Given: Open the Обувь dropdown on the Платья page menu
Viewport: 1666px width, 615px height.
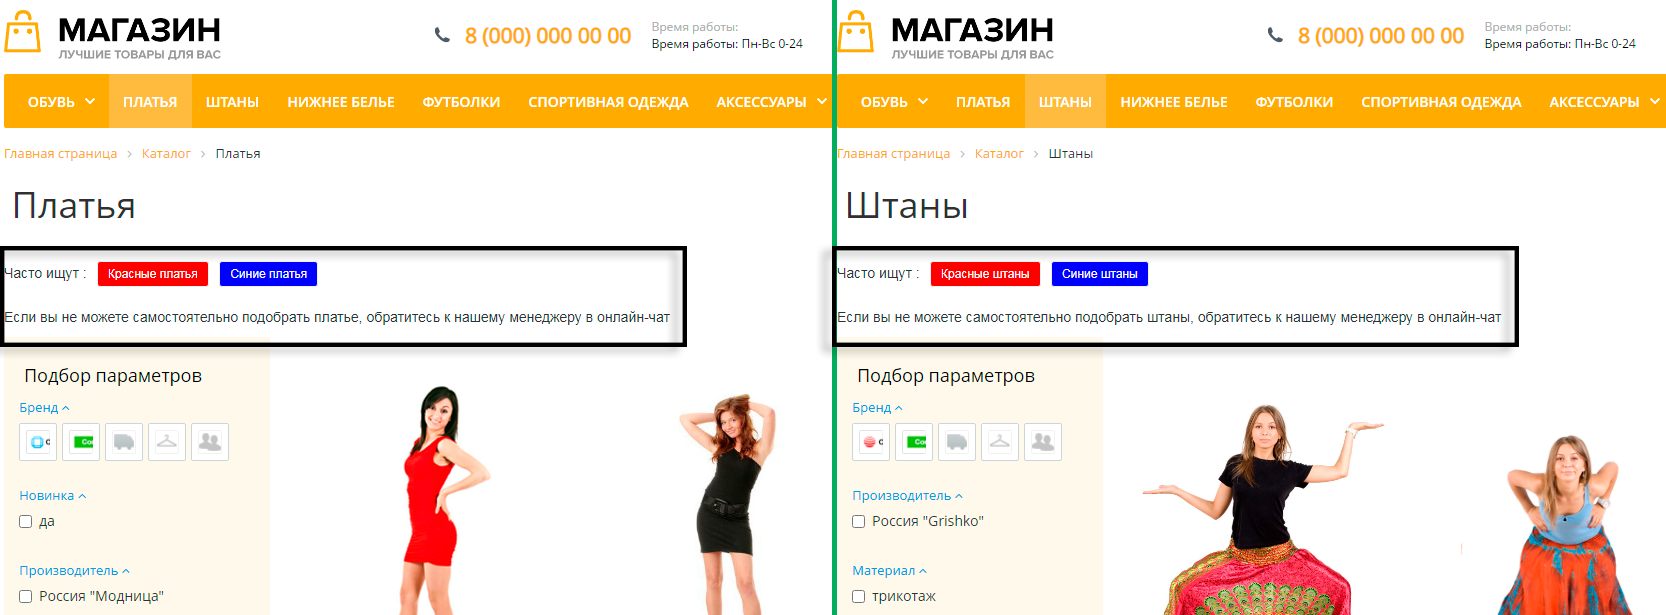Looking at the screenshot, I should (x=61, y=102).
